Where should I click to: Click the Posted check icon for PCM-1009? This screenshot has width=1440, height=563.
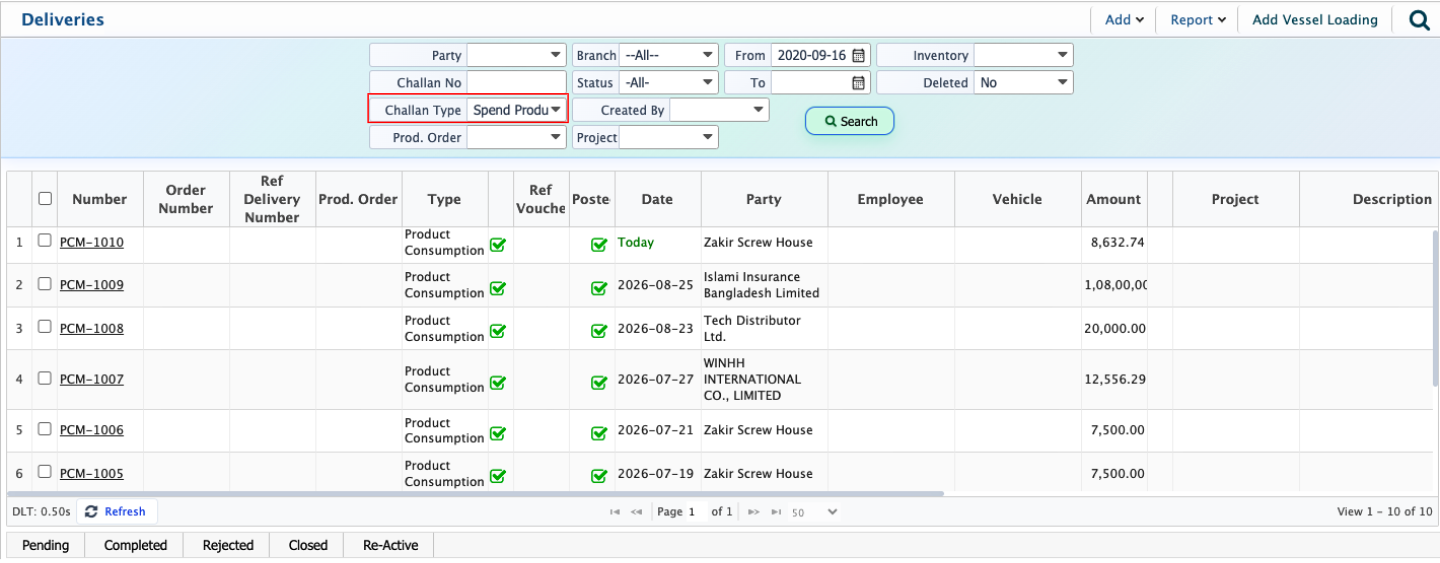click(599, 288)
